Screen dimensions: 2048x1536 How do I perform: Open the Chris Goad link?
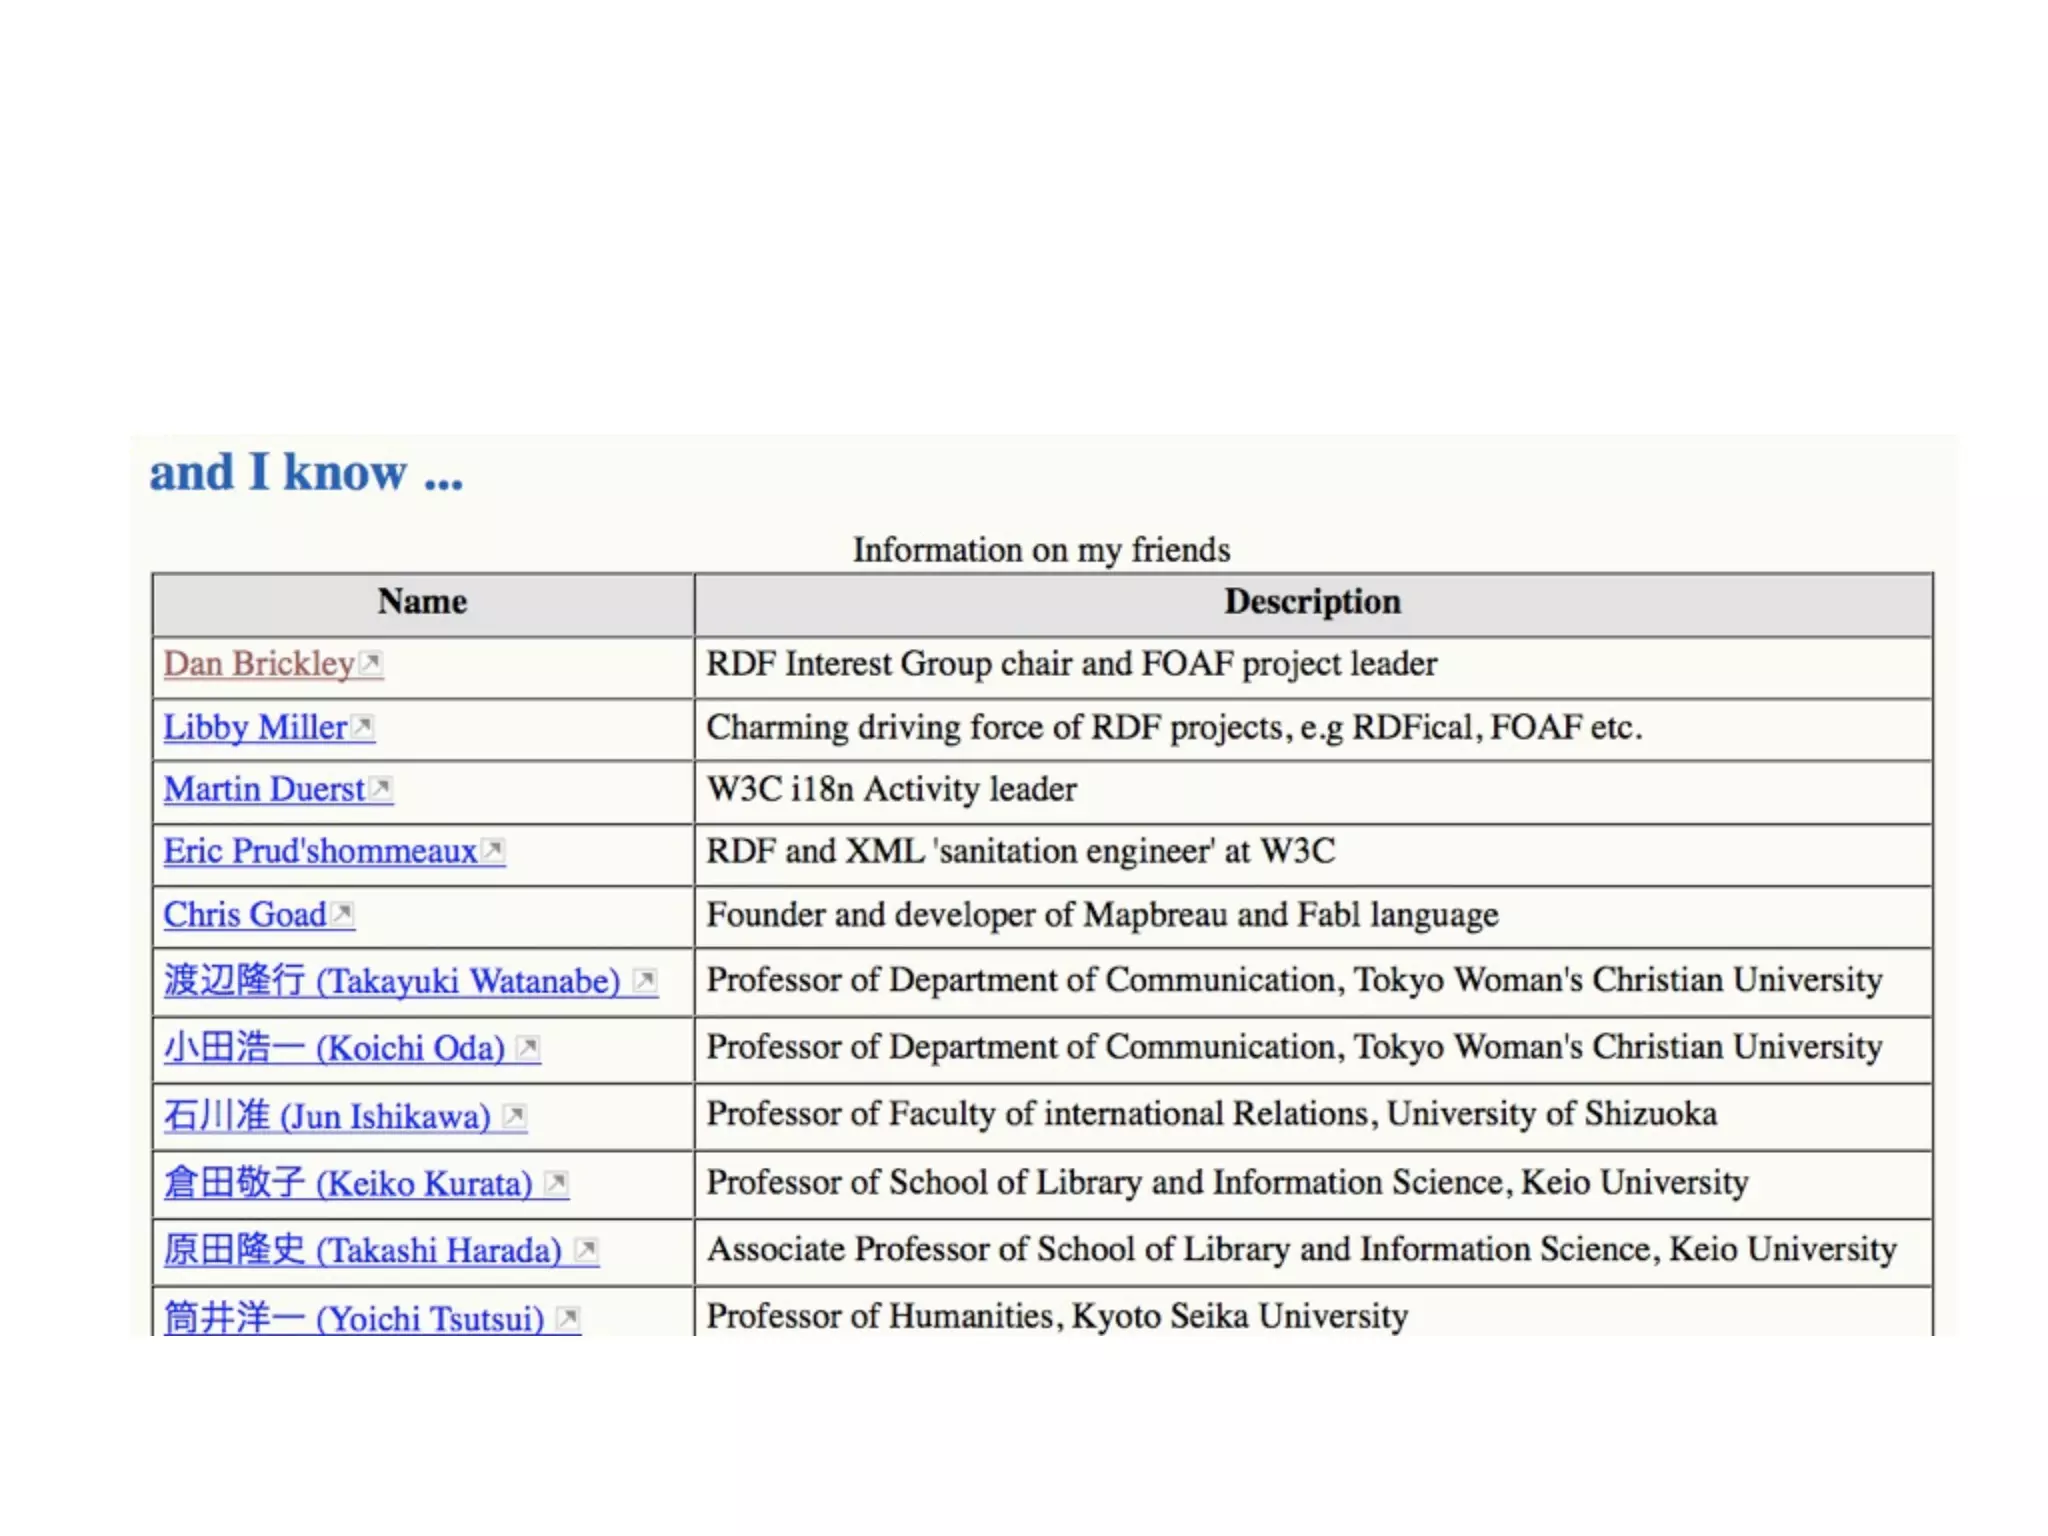245,914
